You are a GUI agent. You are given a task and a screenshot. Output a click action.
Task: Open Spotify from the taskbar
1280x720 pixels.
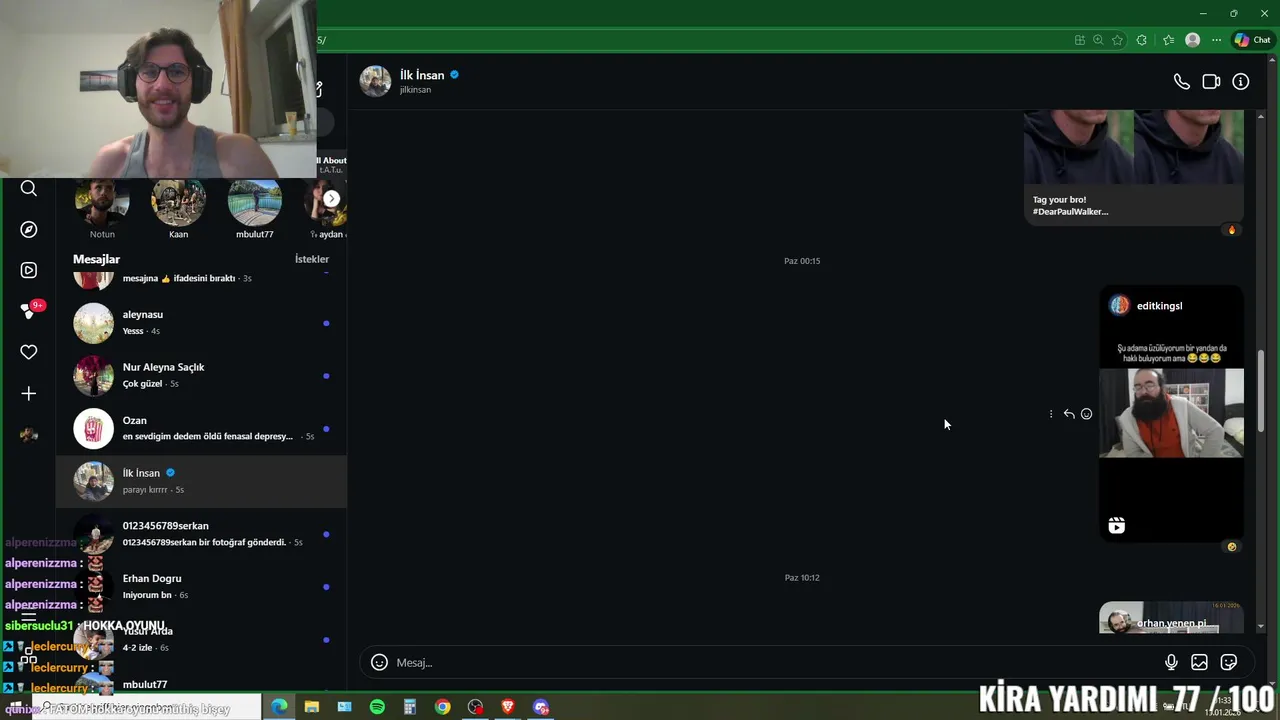[377, 707]
